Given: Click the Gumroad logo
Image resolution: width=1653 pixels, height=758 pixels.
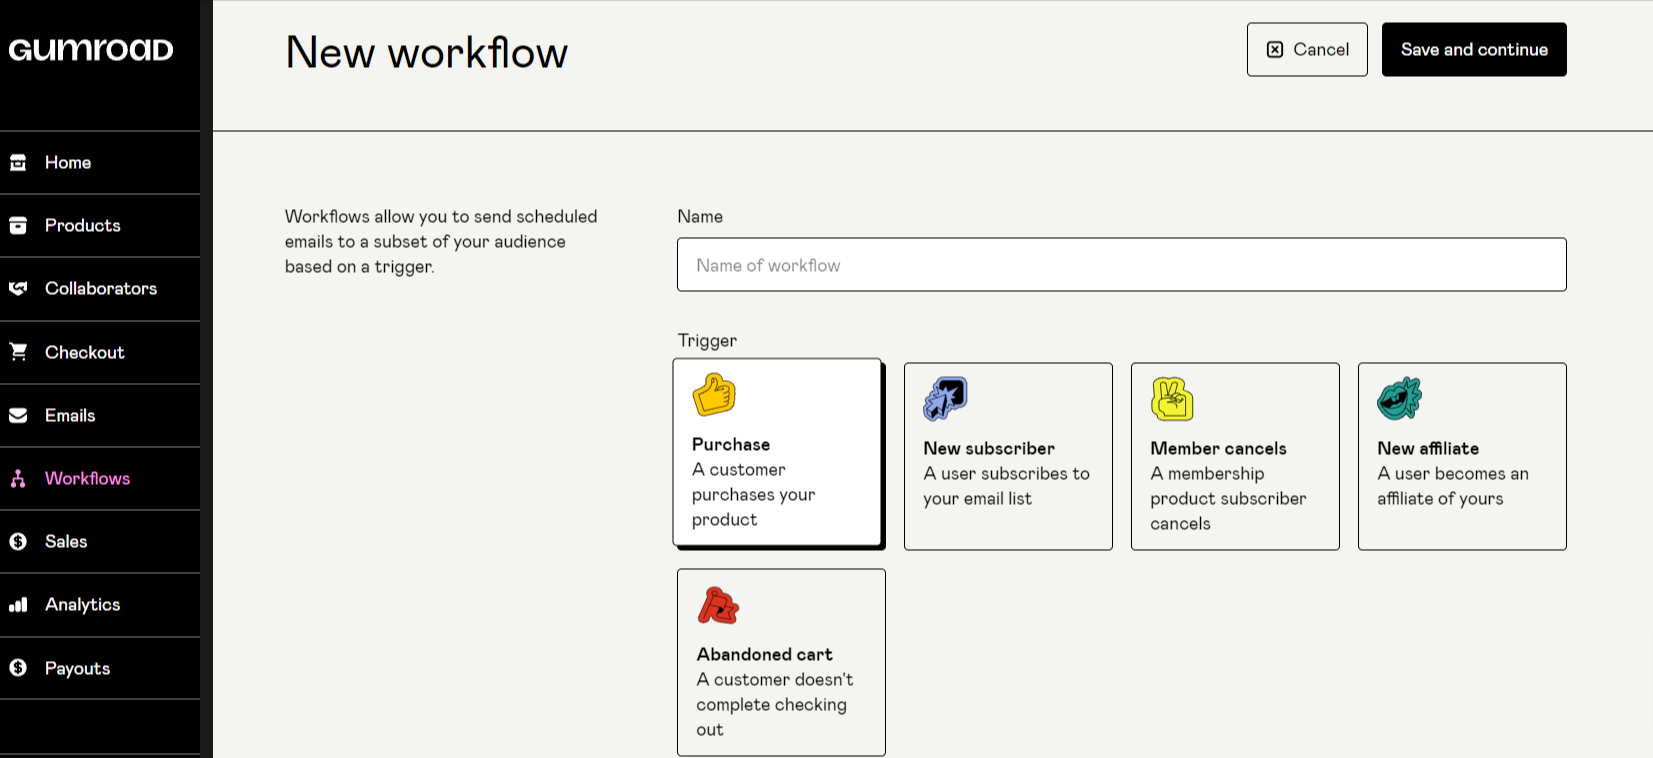Looking at the screenshot, I should [x=91, y=50].
